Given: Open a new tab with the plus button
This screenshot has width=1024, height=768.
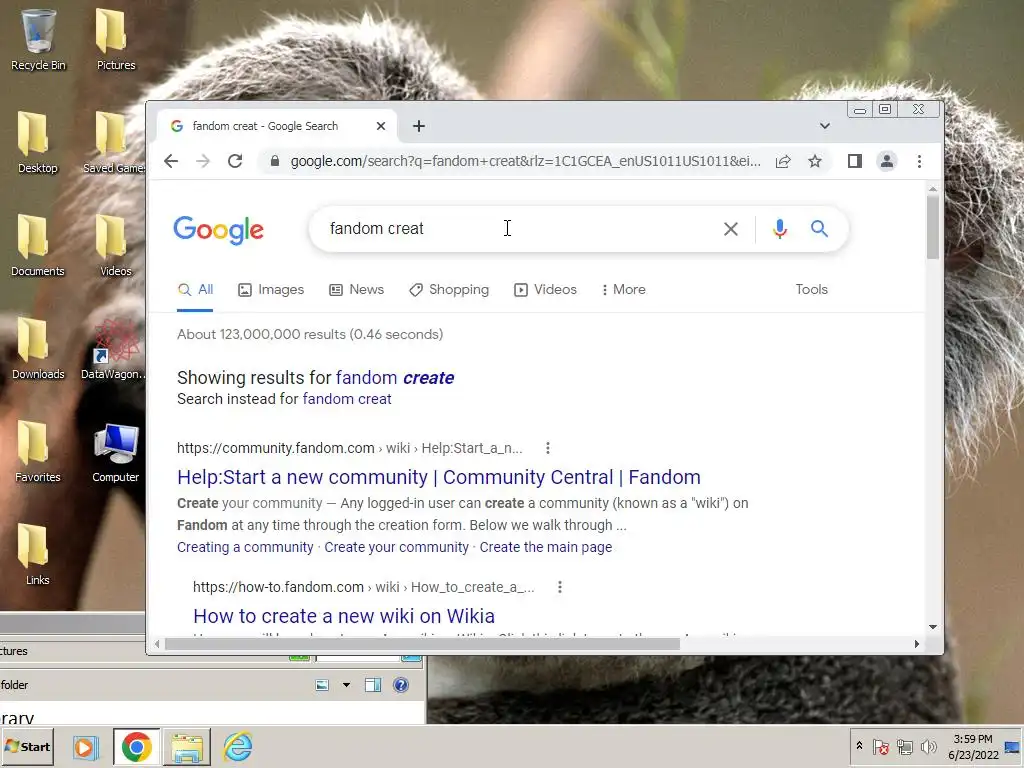Looking at the screenshot, I should pos(419,126).
